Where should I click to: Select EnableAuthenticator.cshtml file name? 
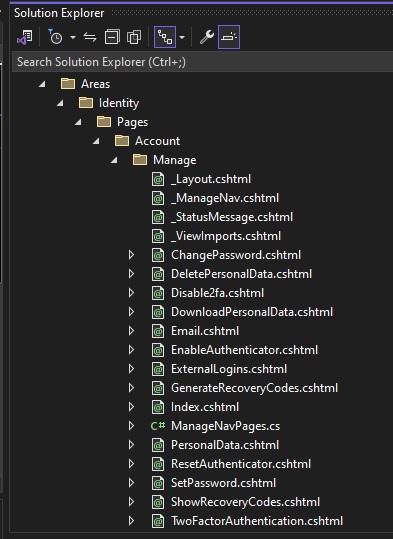244,350
